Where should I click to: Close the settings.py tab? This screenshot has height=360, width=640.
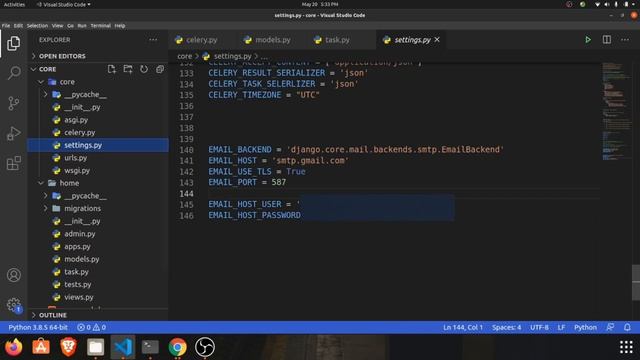(437, 40)
